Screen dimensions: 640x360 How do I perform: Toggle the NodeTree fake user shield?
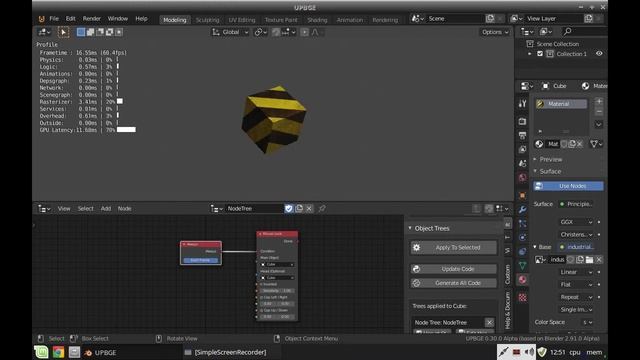(x=289, y=209)
